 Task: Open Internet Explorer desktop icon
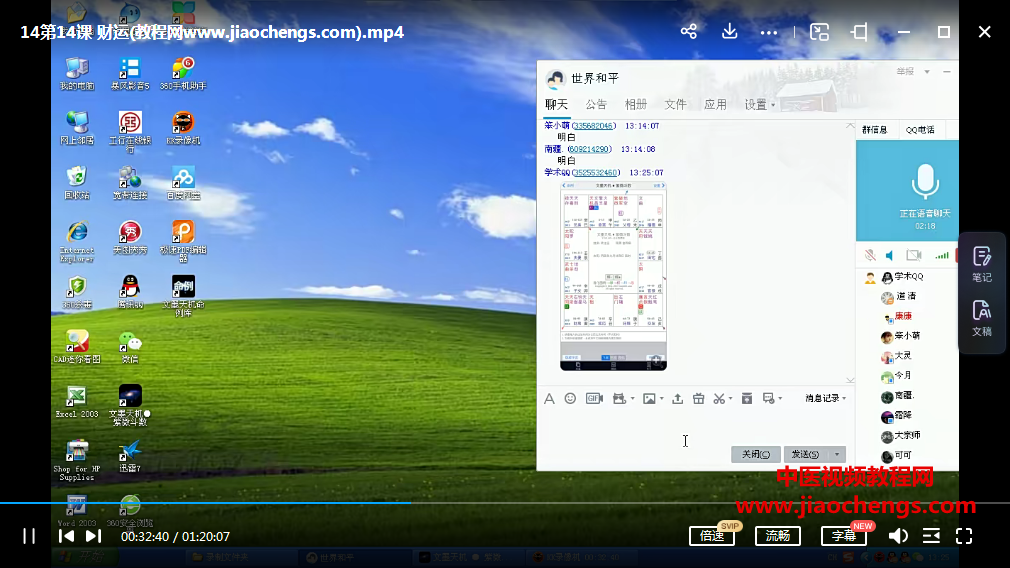pos(77,241)
